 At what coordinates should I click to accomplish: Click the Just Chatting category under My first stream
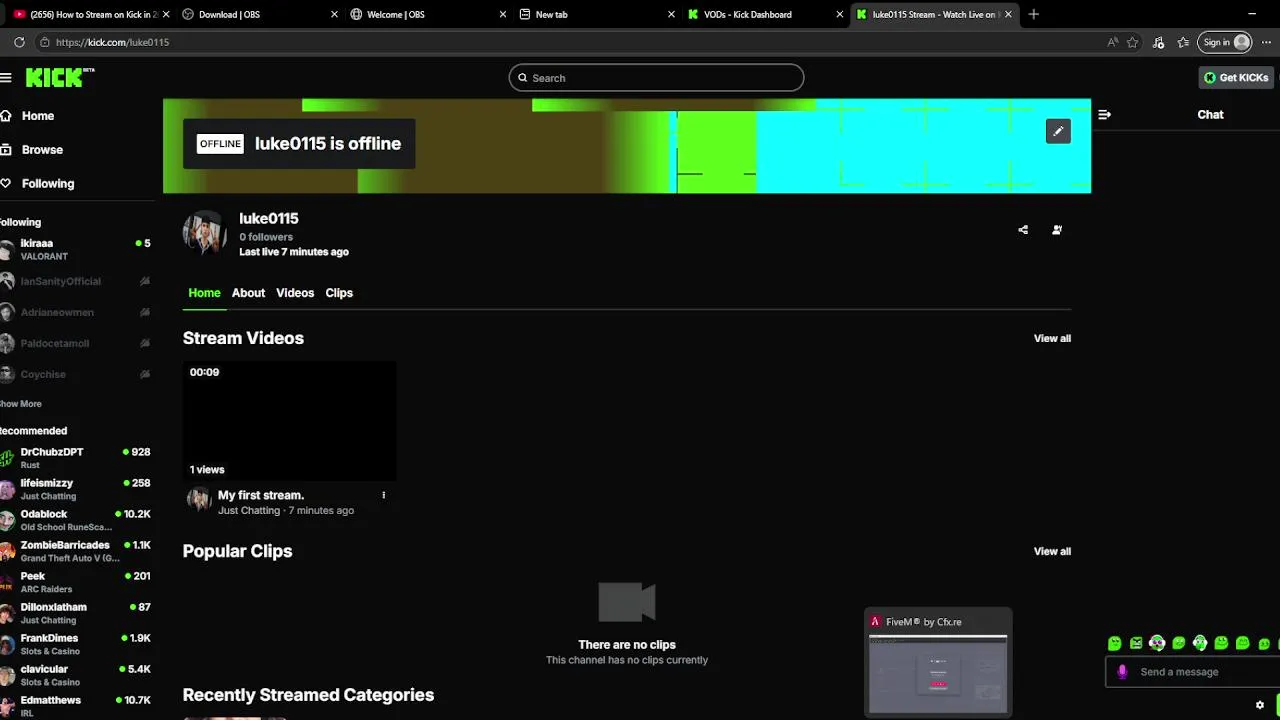coord(249,510)
